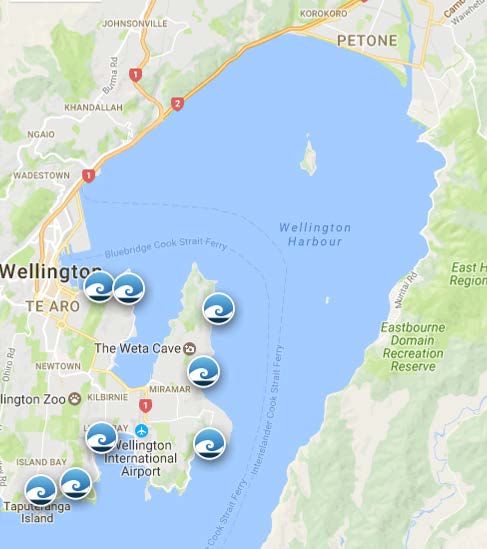Click Eastbourne Domain Recreation Reserve label
Image resolution: width=487 pixels, height=549 pixels.
(x=413, y=347)
